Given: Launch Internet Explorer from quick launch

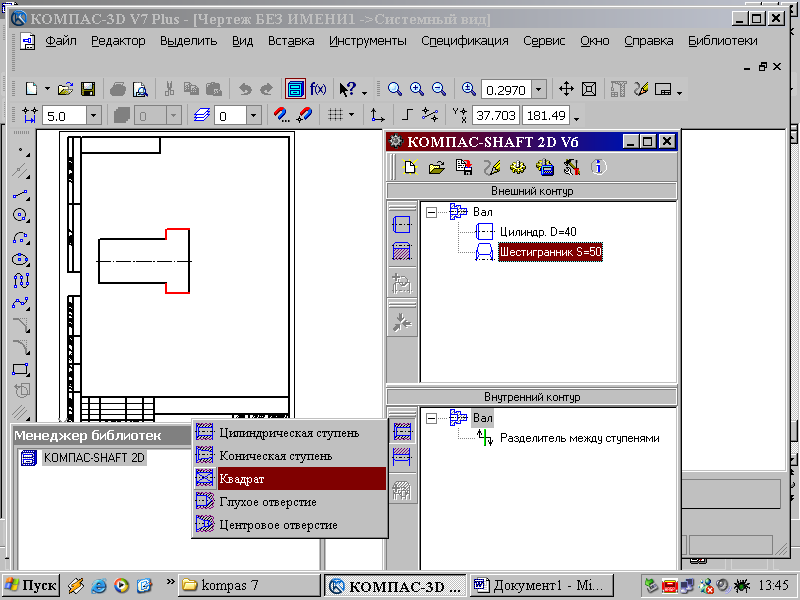Looking at the screenshot, I should [x=98, y=585].
